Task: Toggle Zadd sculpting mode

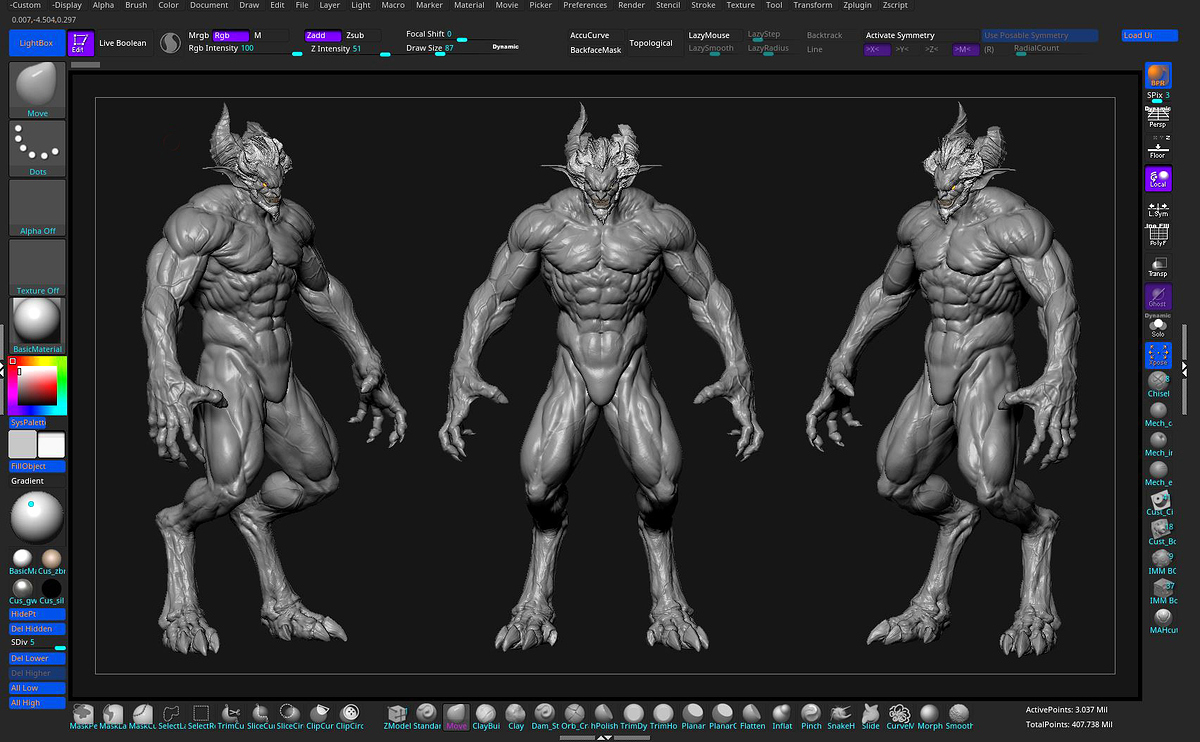Action: click(x=323, y=35)
